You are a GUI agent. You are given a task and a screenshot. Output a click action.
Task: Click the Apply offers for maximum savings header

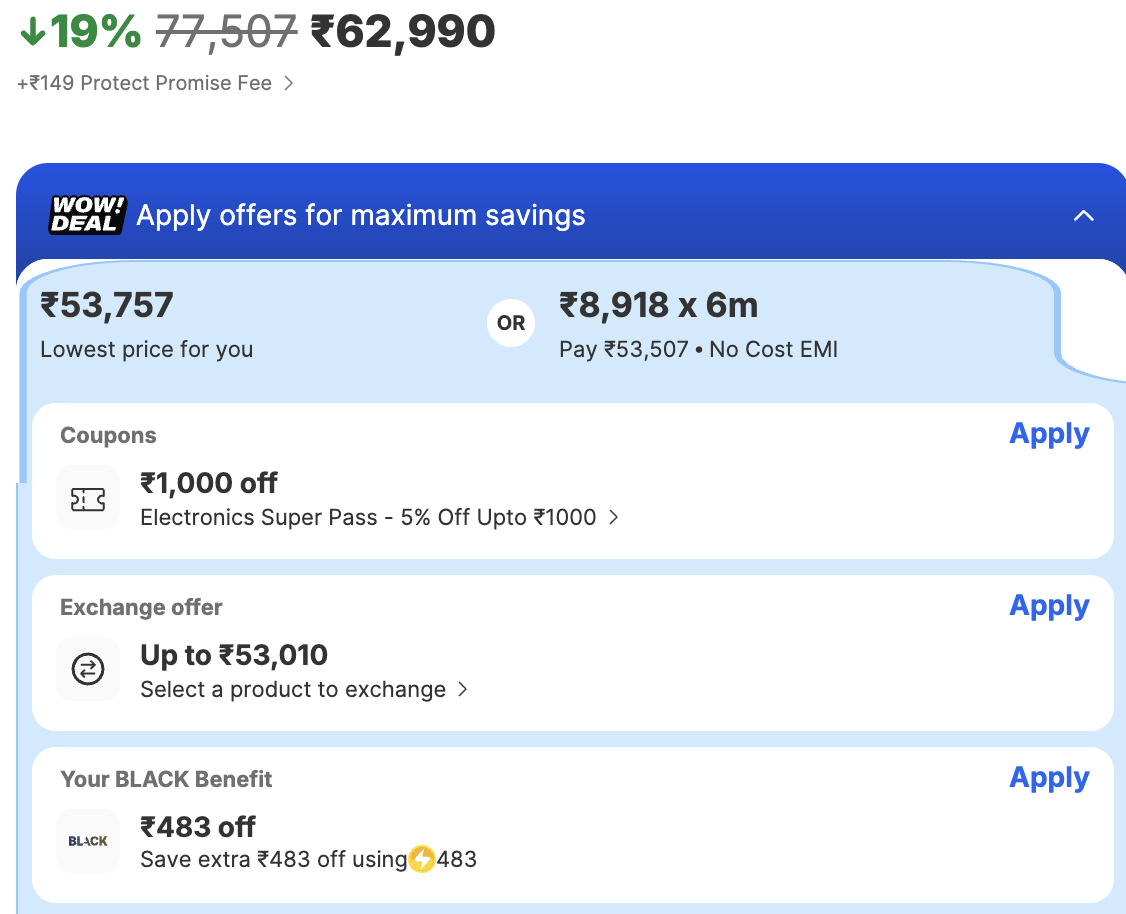click(x=361, y=216)
